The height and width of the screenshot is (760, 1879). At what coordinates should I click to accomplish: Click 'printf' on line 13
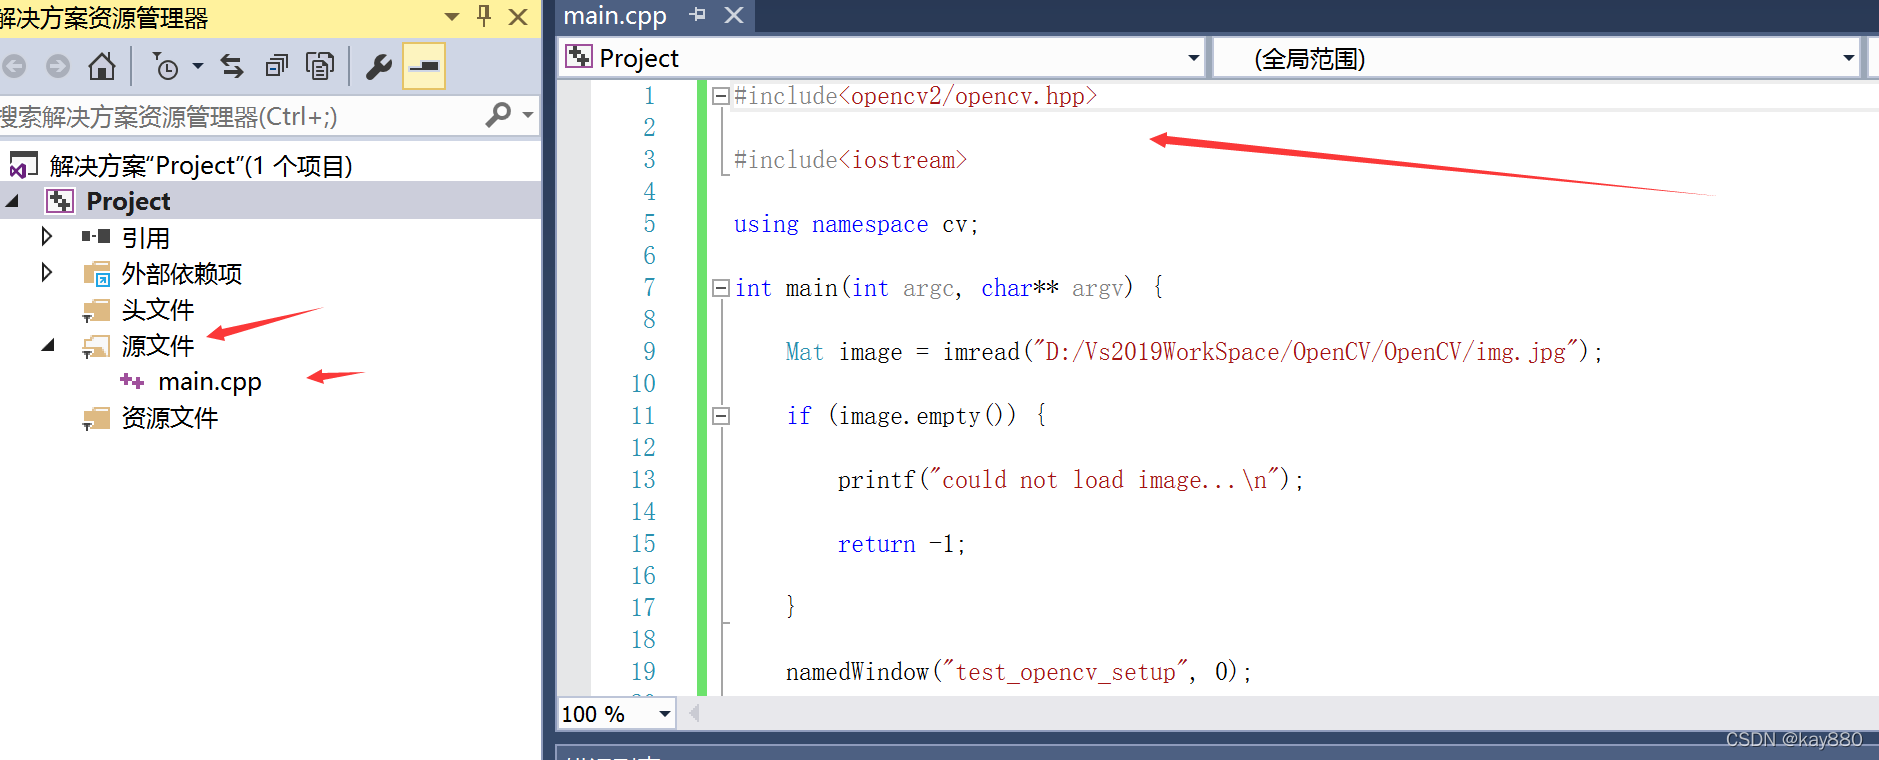[877, 480]
